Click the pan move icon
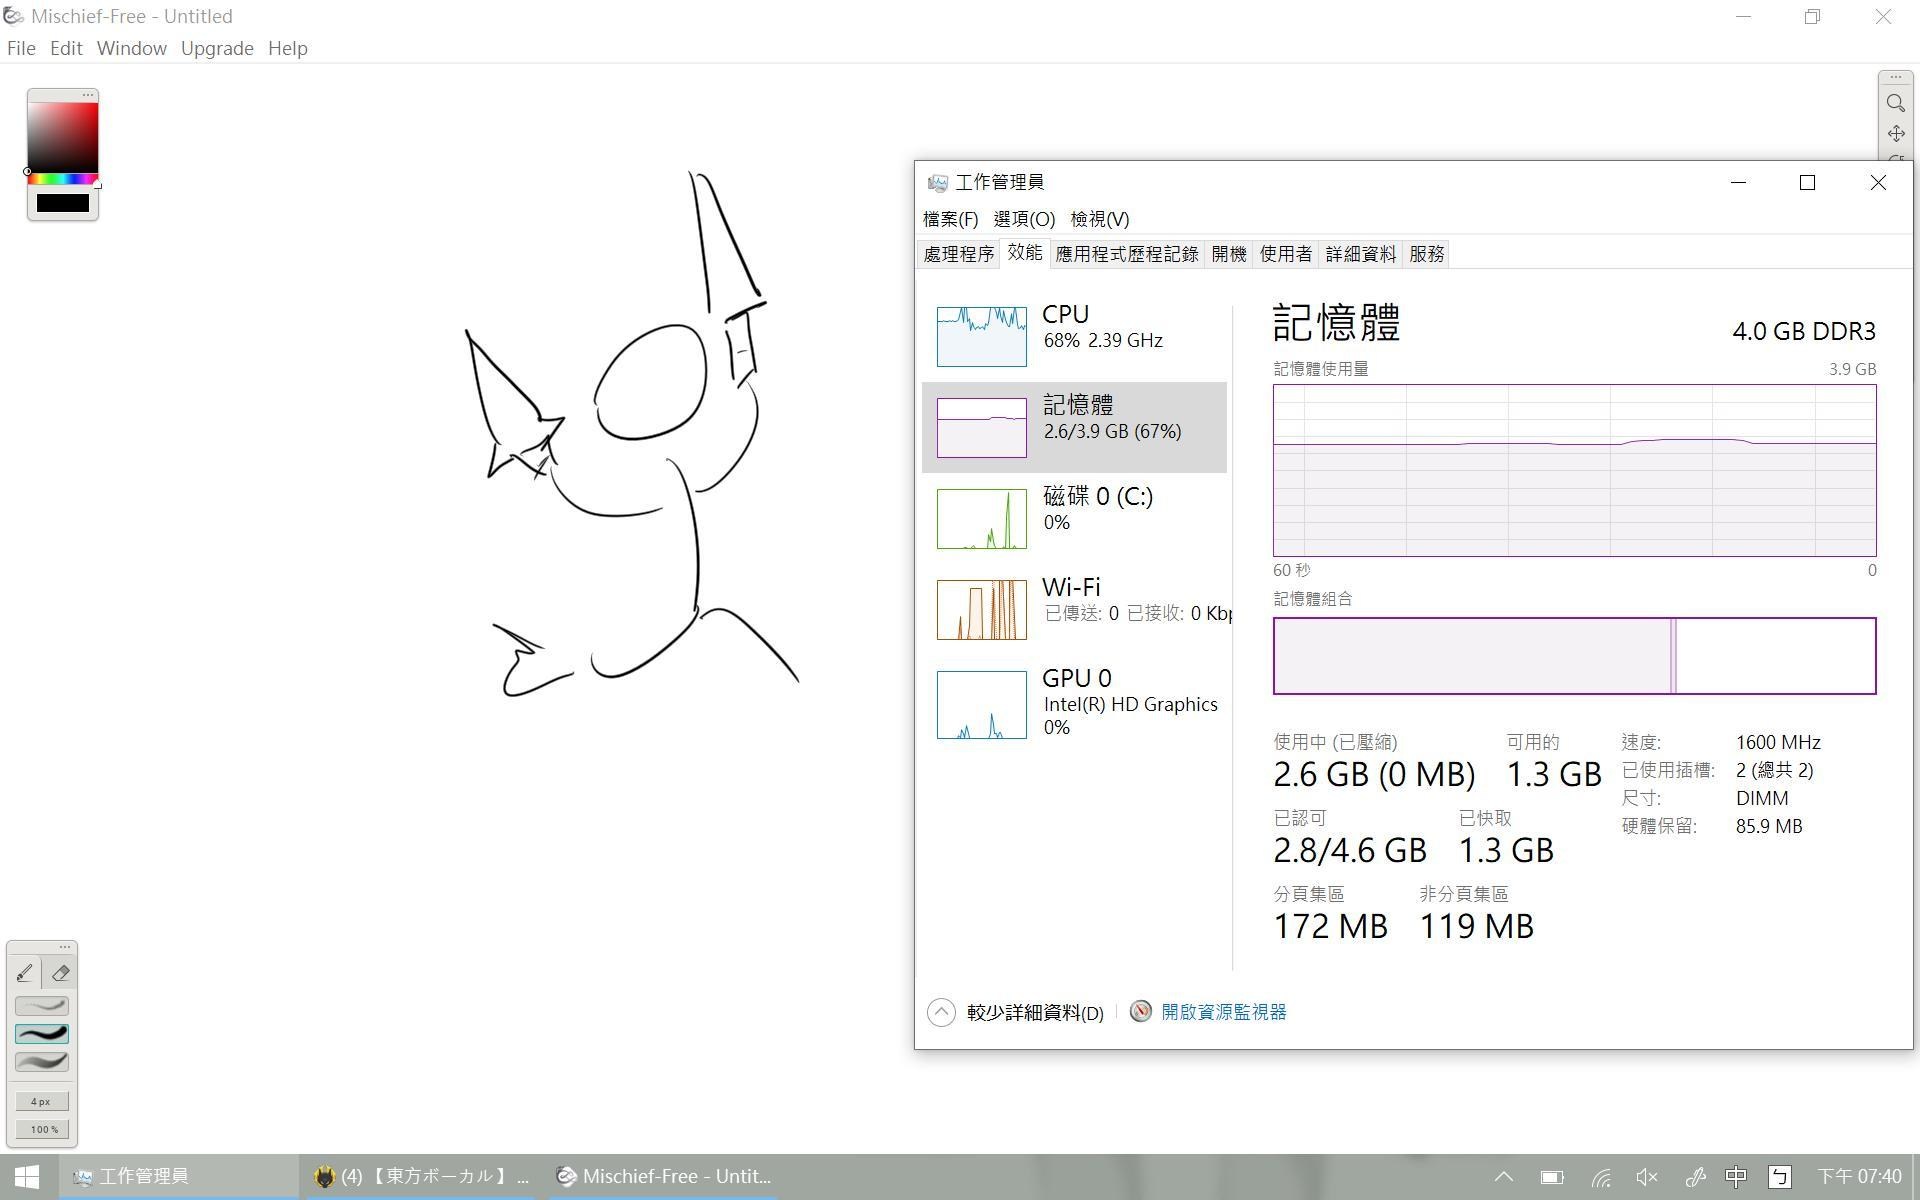Screen dimensions: 1920x1200 [1895, 134]
